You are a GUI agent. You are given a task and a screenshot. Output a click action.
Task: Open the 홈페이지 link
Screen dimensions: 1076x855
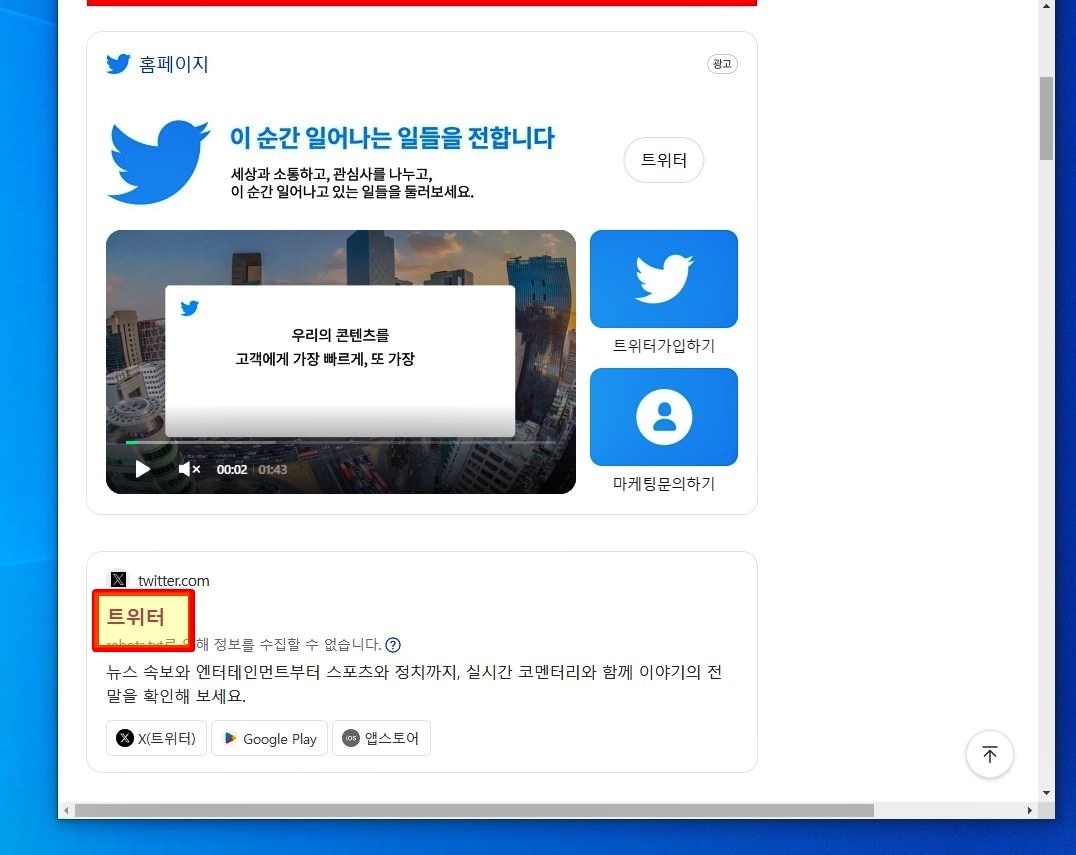point(174,64)
